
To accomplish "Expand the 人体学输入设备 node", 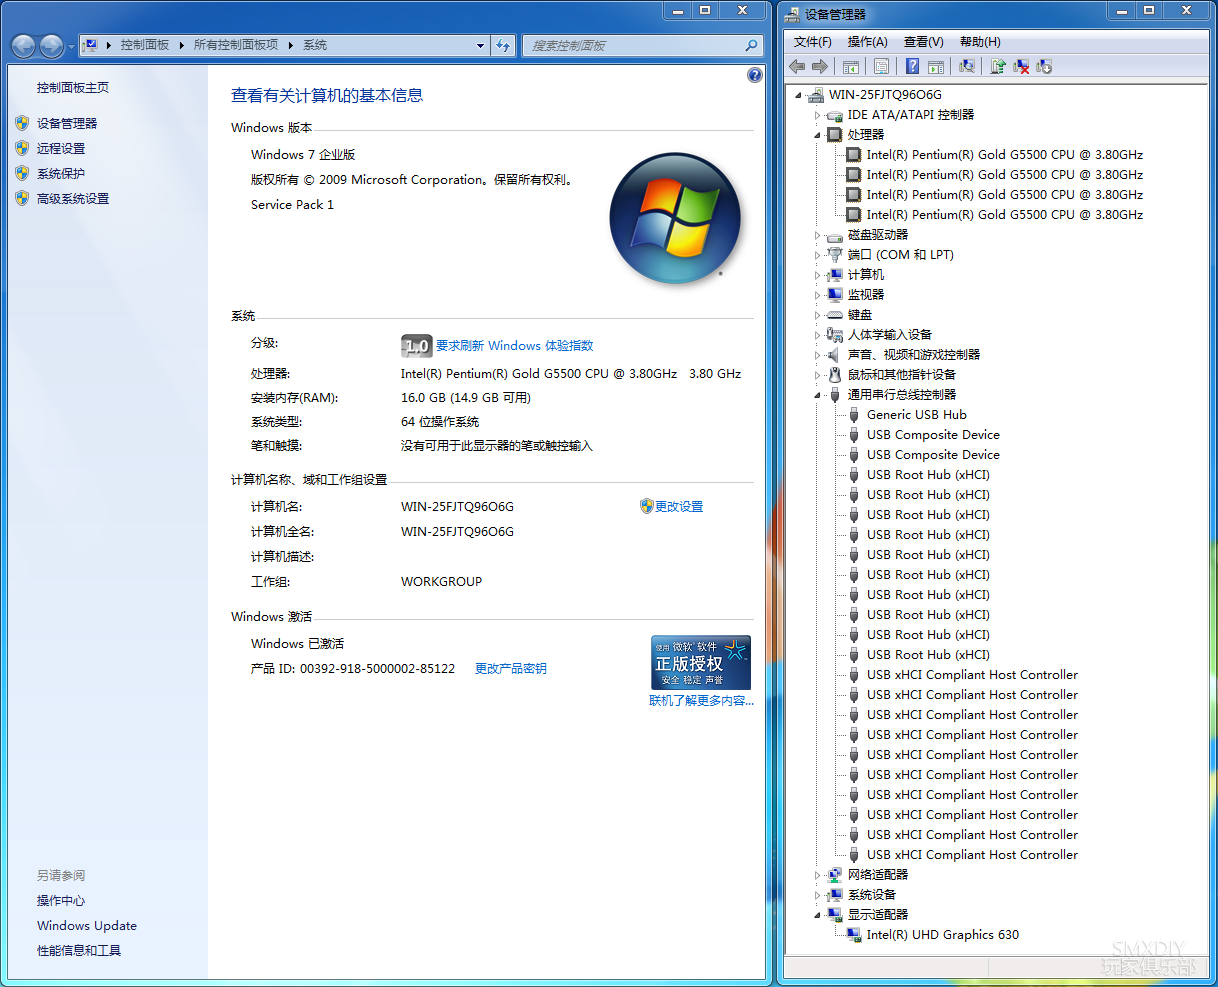I will click(x=817, y=335).
